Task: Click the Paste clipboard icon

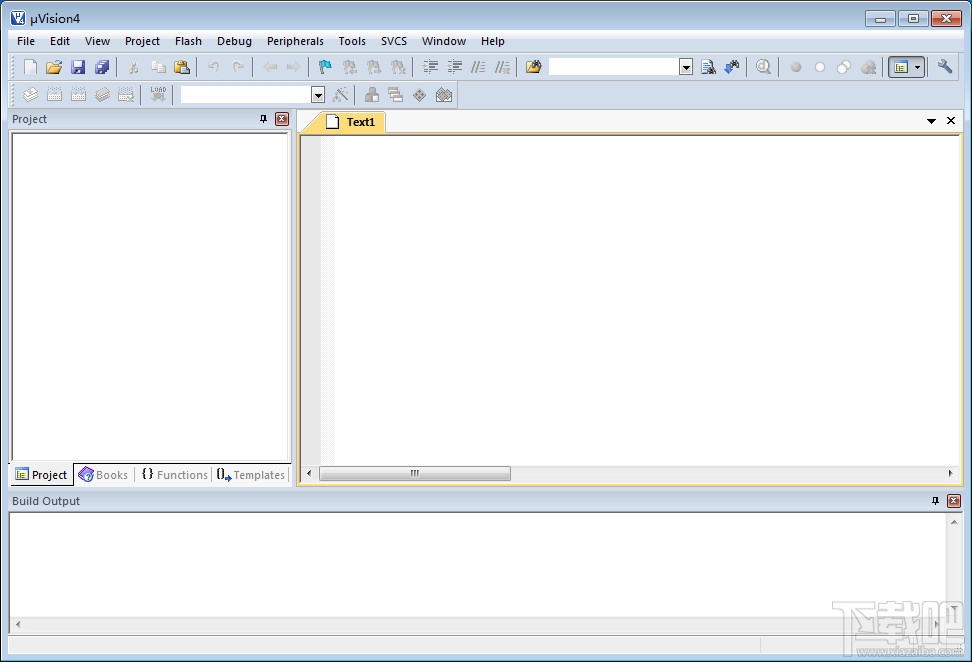Action: point(182,67)
